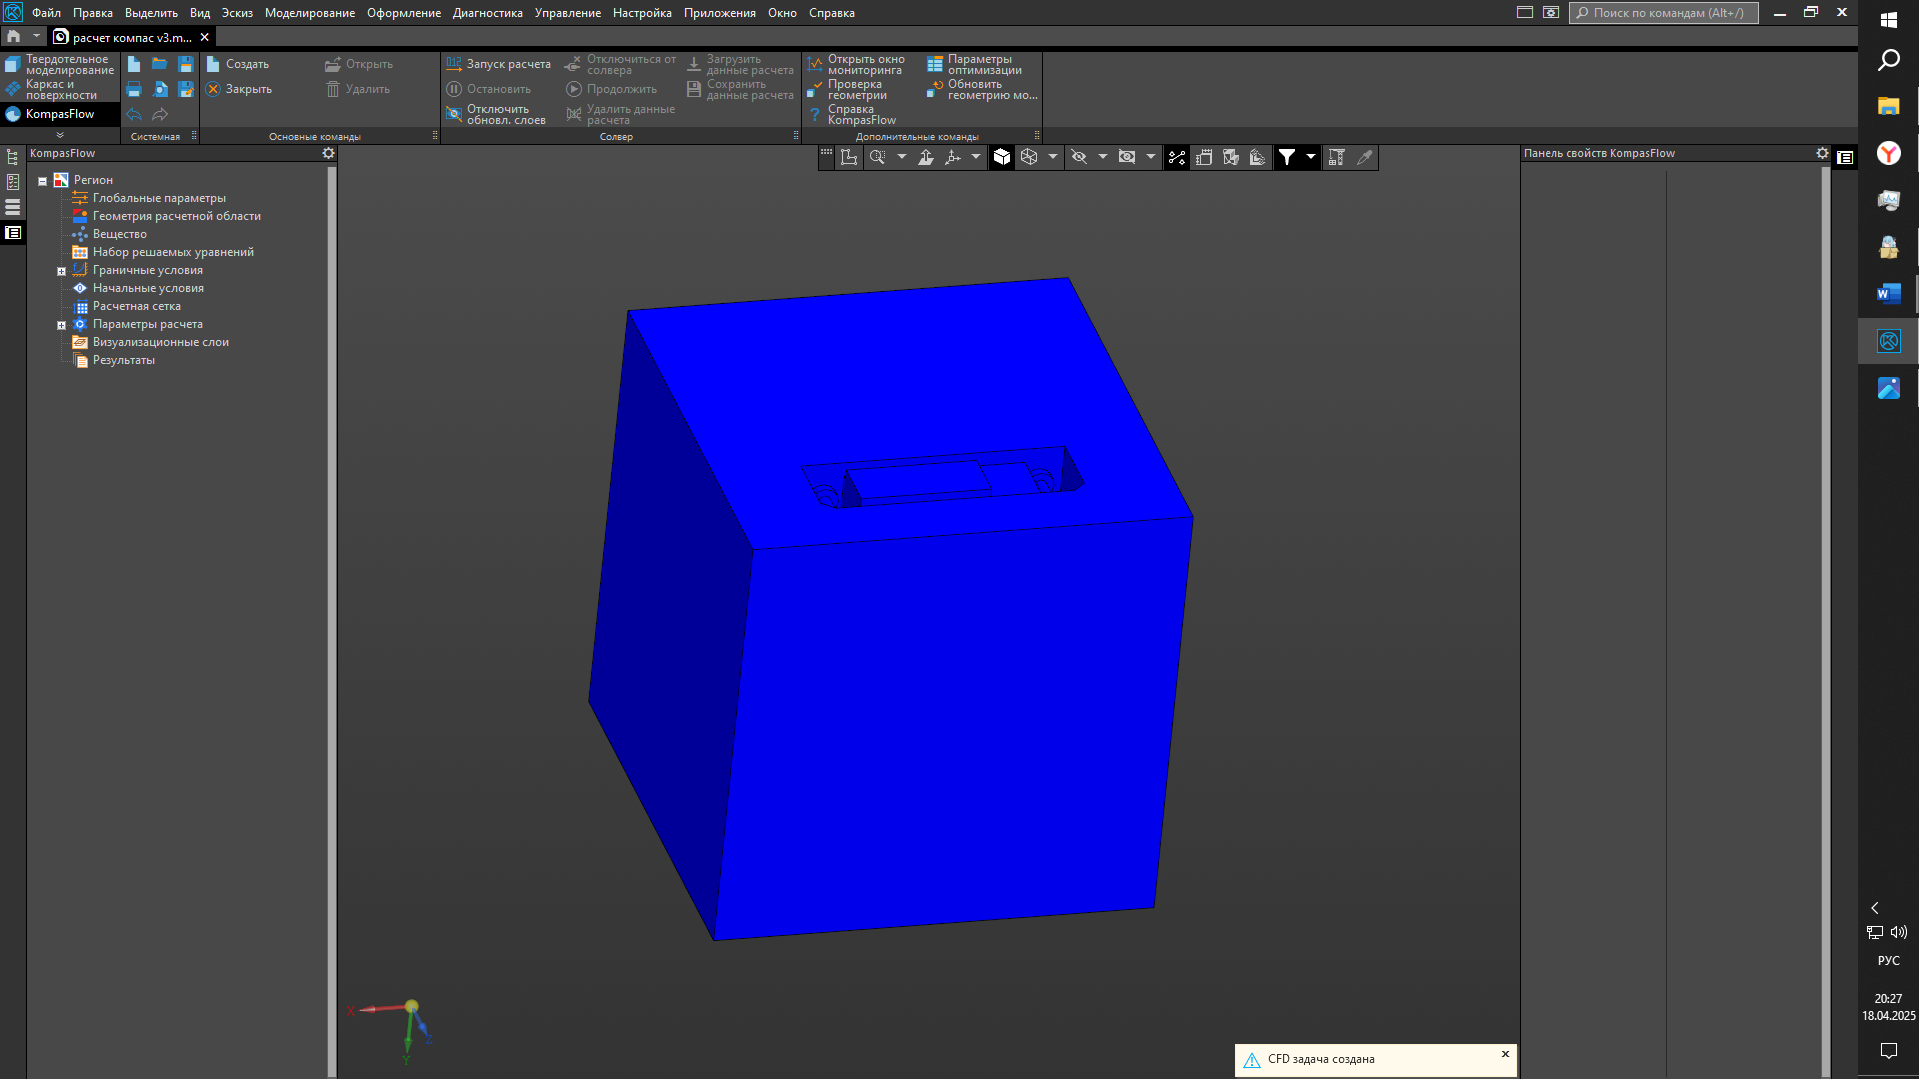The width and height of the screenshot is (1919, 1079).
Task: Click the command search field
Action: click(x=1664, y=13)
